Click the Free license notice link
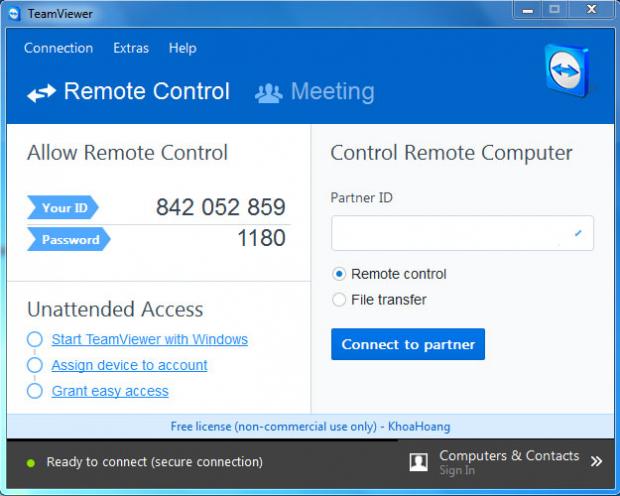Screen dimensions: 620x496 click(310, 426)
